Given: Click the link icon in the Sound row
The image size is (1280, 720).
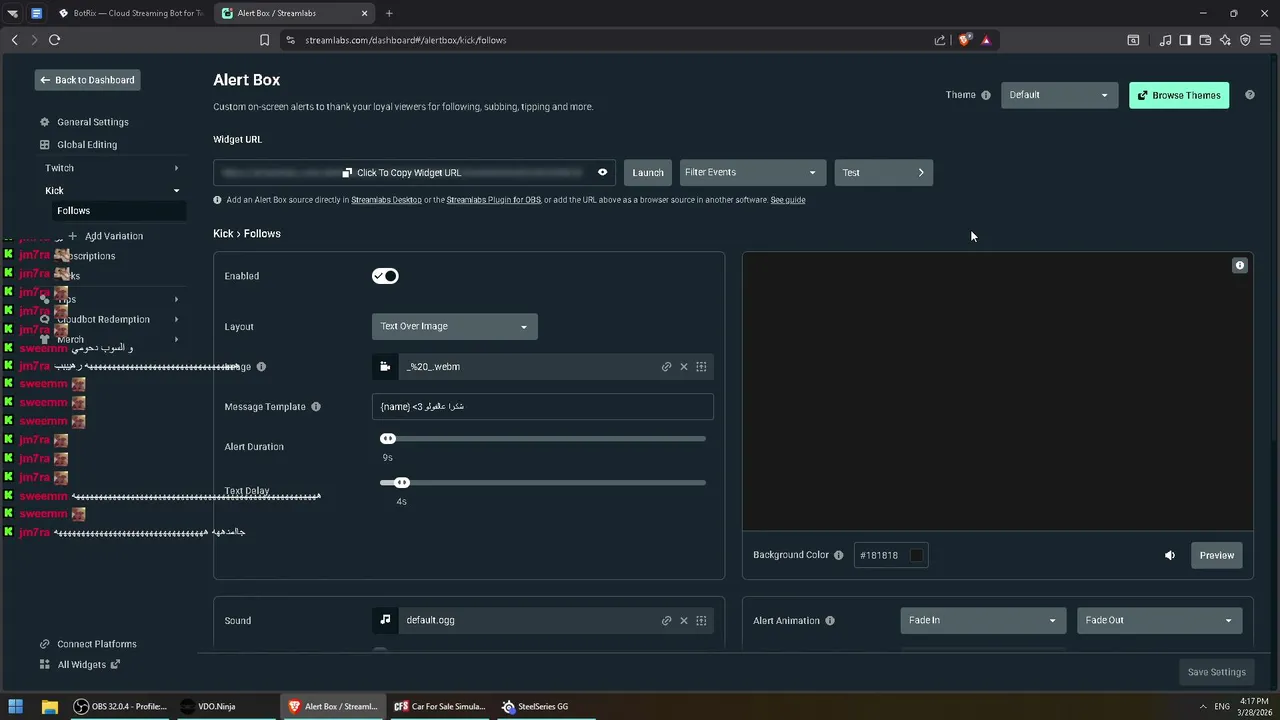Looking at the screenshot, I should click(666, 620).
